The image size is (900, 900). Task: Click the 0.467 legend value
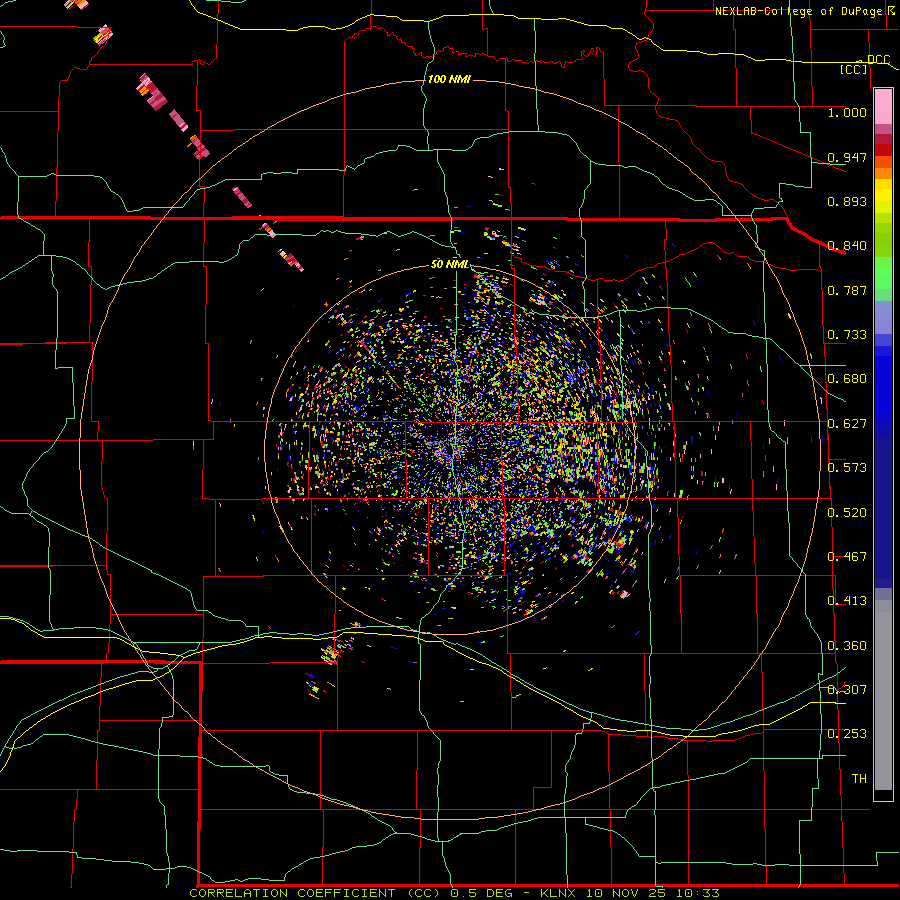point(847,557)
